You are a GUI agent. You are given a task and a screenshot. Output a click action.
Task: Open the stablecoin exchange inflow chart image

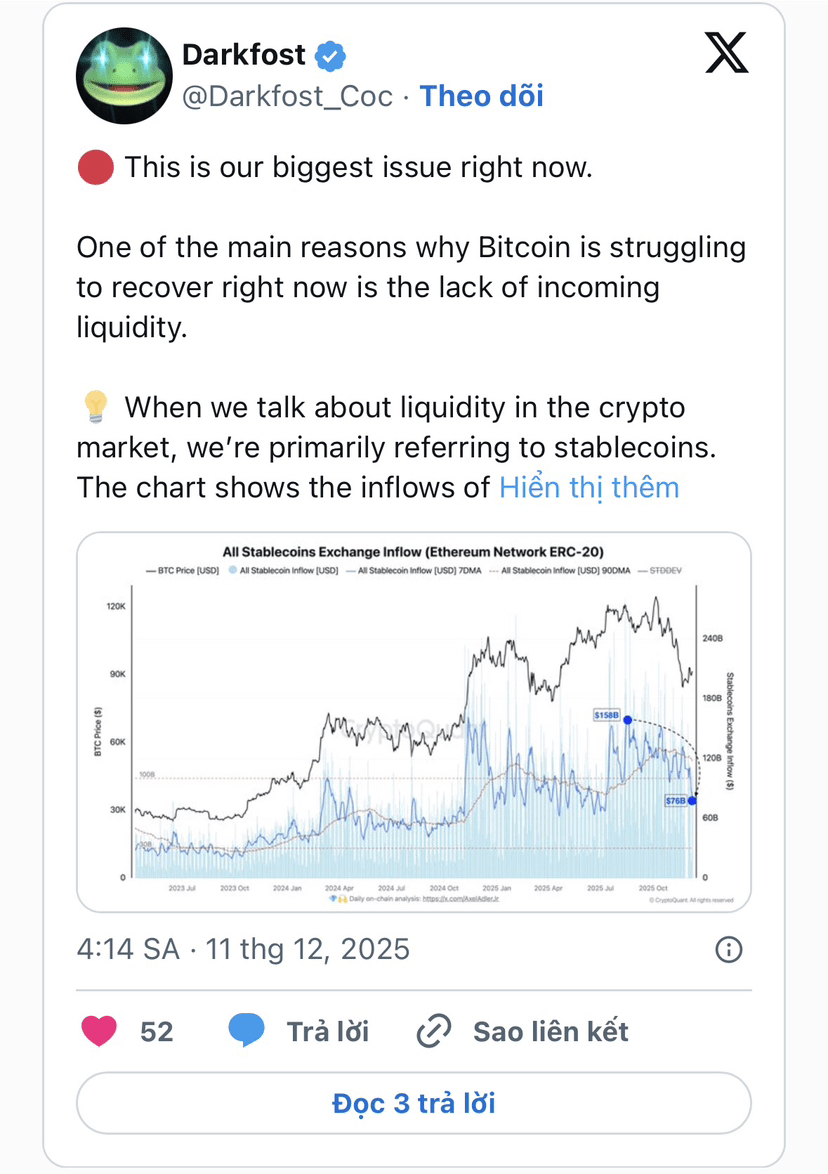(x=413, y=722)
